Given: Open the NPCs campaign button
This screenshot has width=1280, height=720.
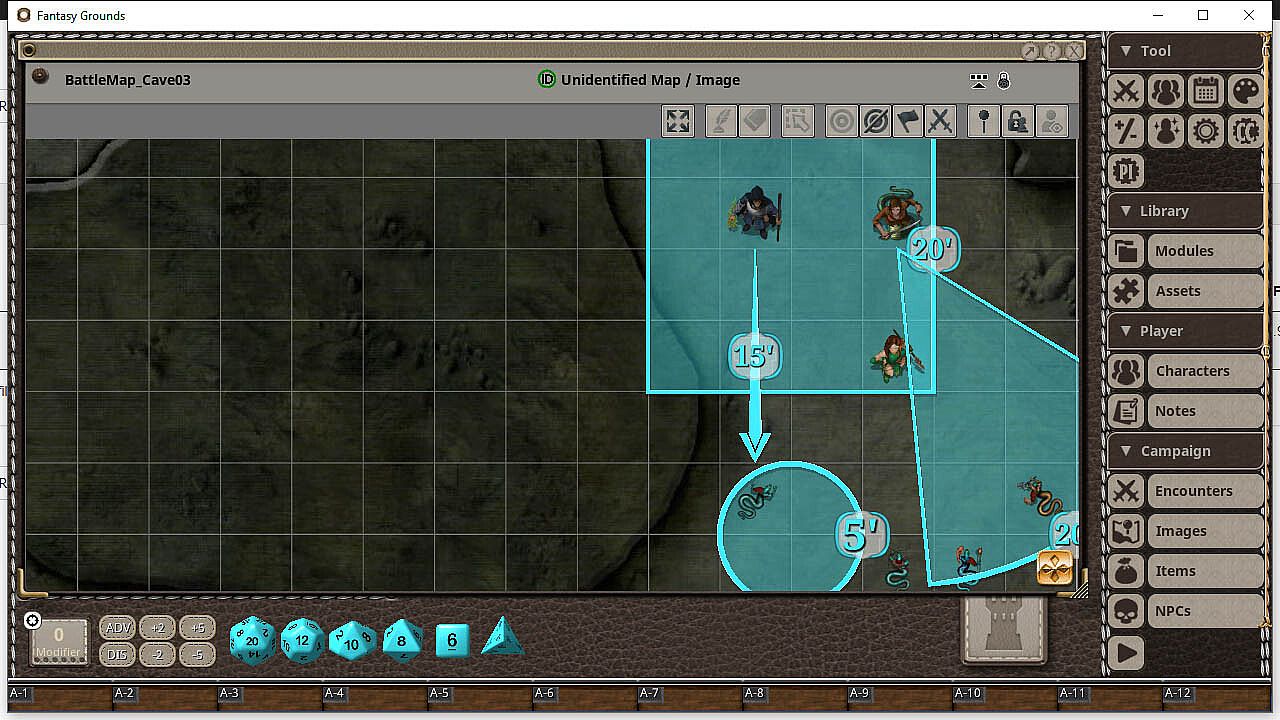Looking at the screenshot, I should coord(1204,611).
